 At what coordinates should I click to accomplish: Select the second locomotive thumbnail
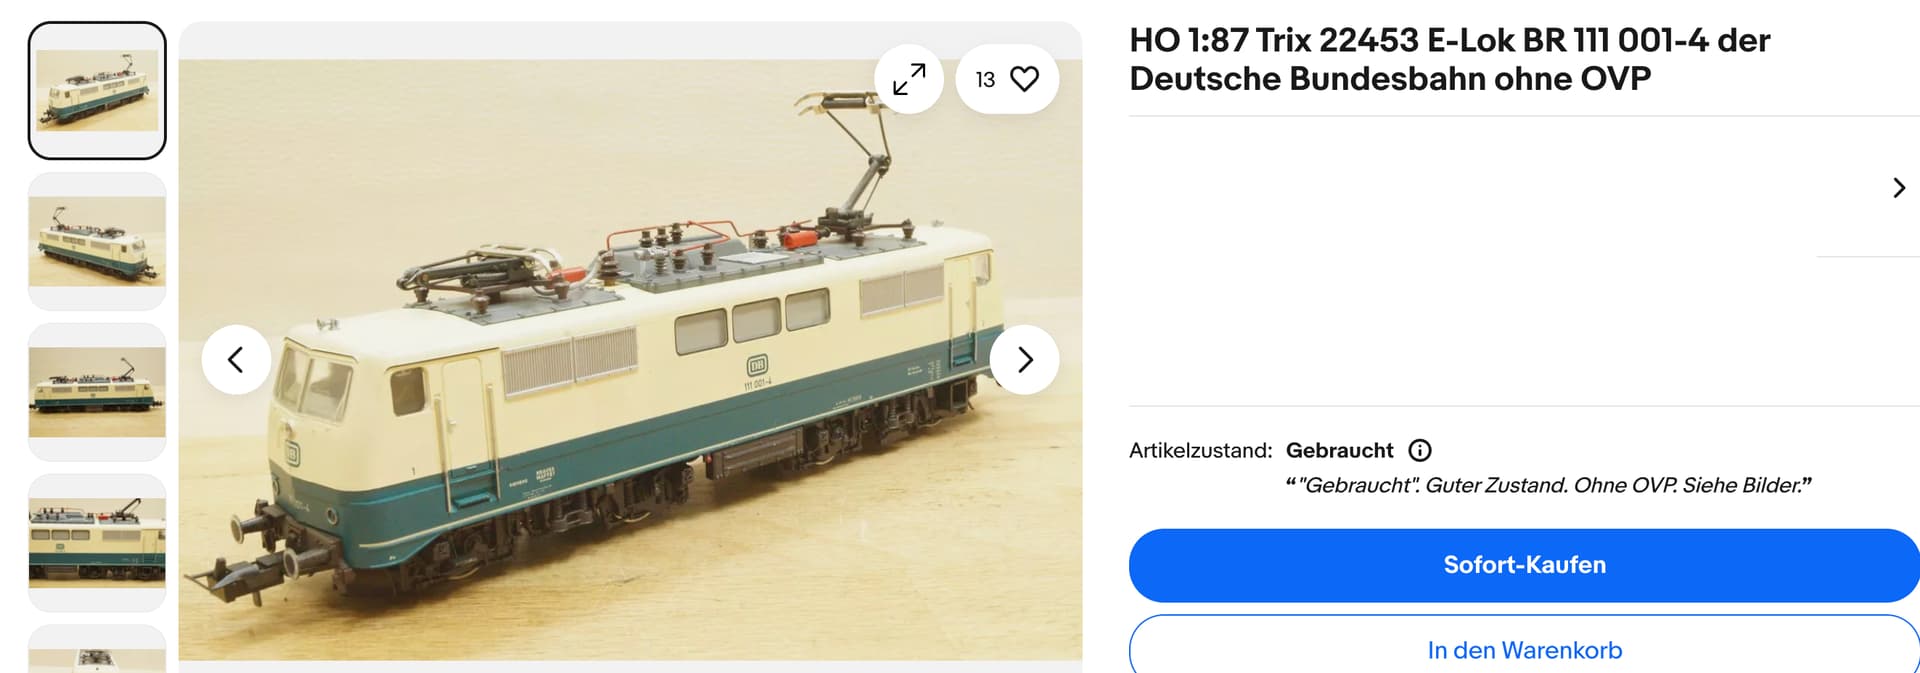click(x=97, y=241)
